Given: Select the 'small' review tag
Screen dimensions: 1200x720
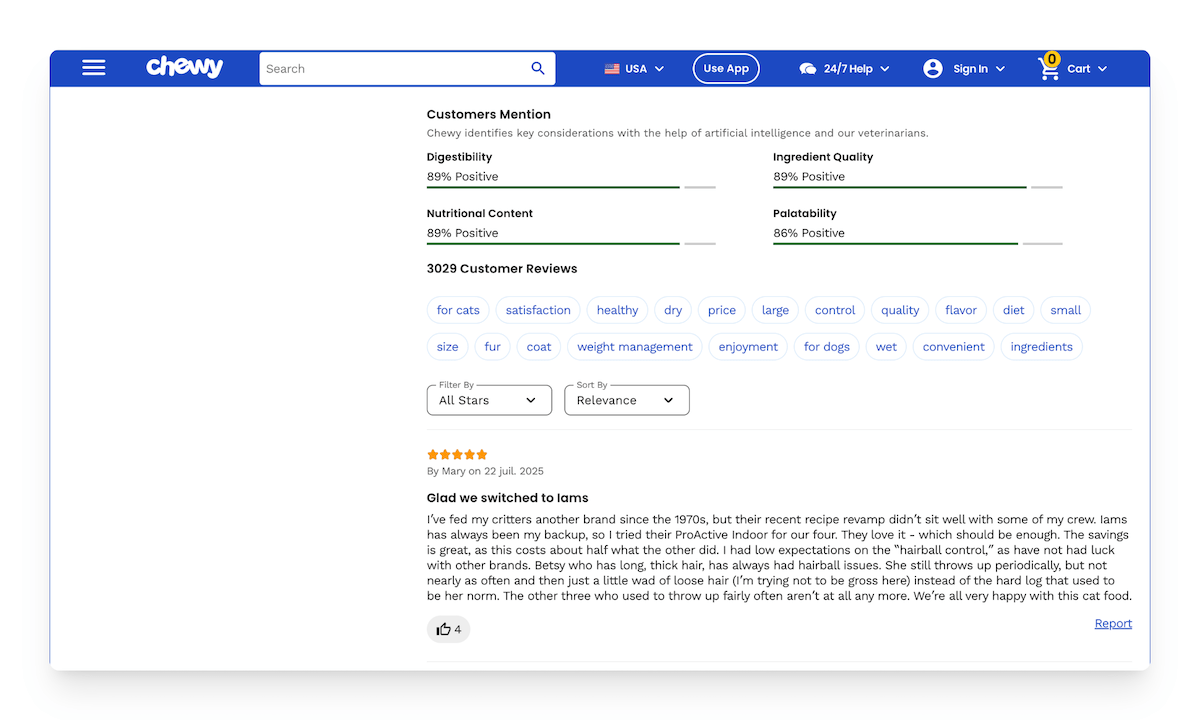Looking at the screenshot, I should [1066, 310].
